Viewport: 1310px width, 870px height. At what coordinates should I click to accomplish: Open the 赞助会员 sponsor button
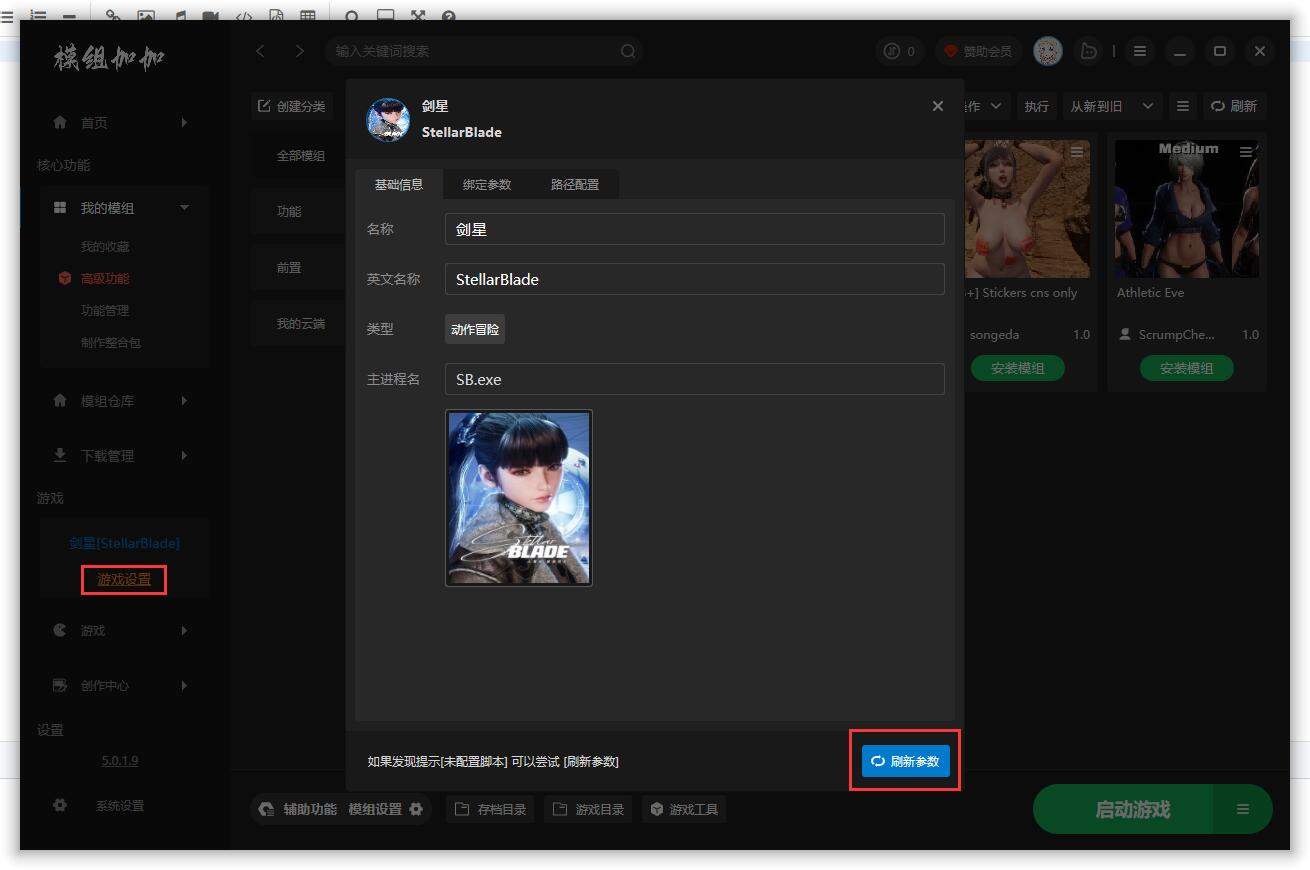click(x=978, y=51)
